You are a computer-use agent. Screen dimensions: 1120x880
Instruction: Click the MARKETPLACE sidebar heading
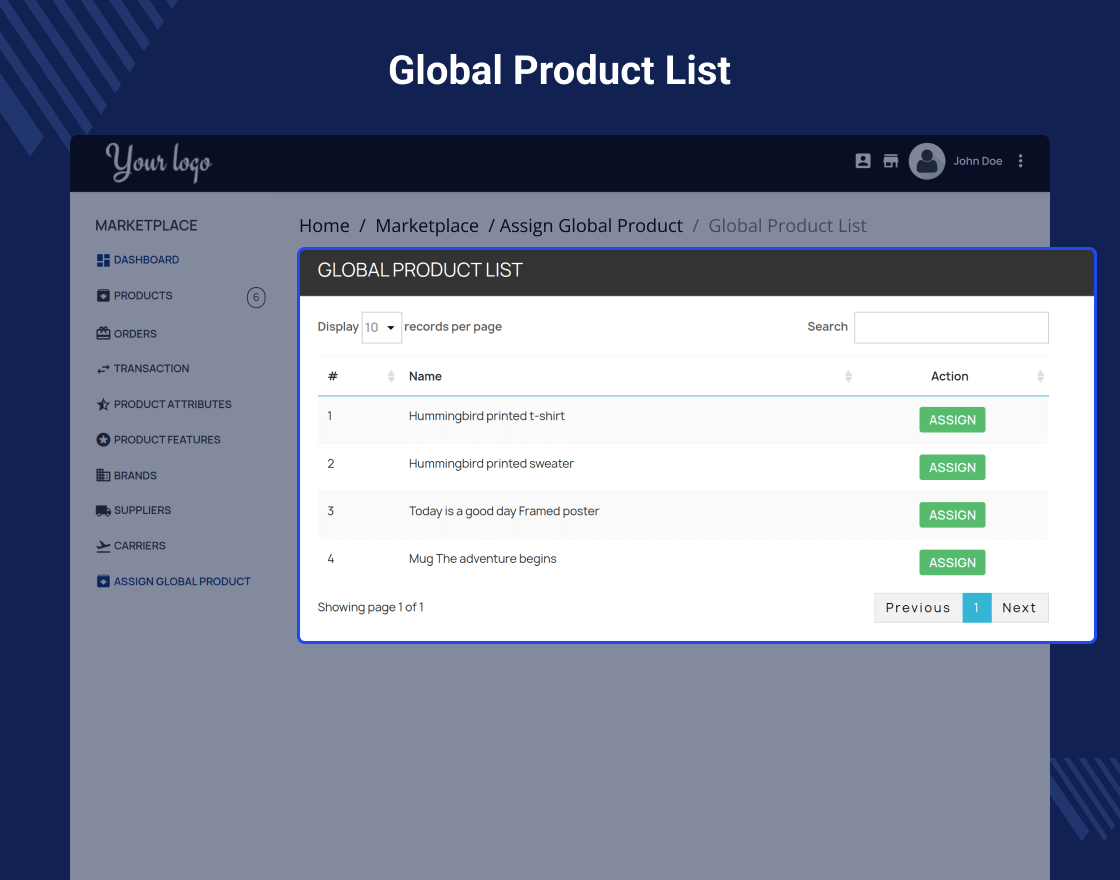(146, 226)
